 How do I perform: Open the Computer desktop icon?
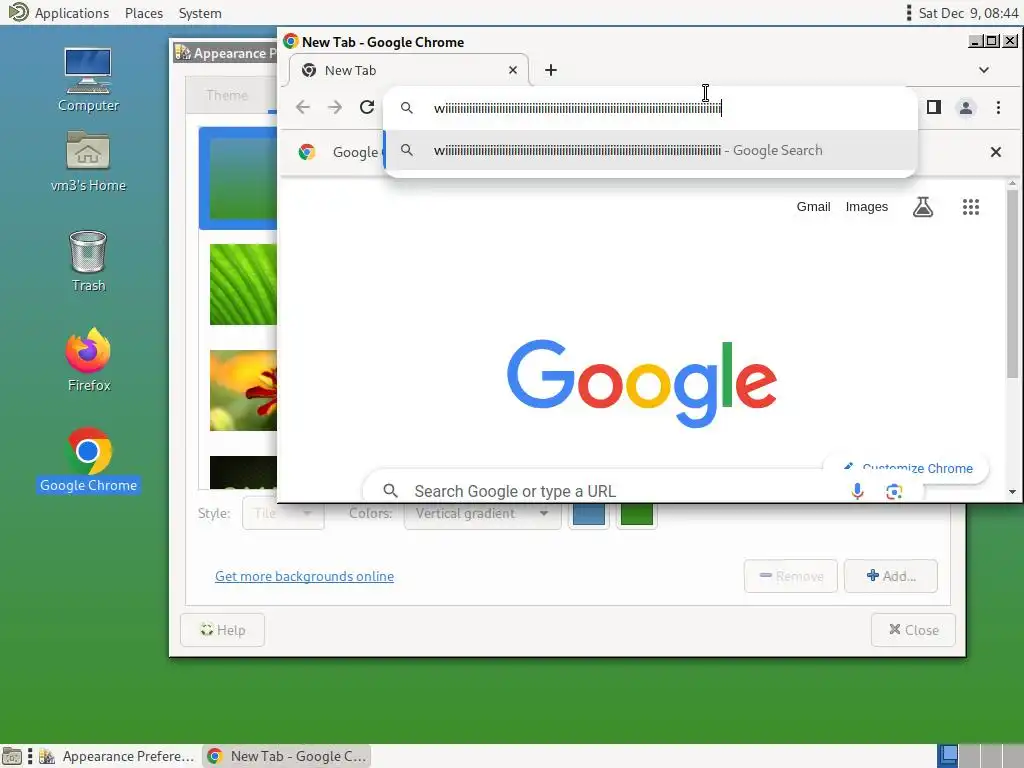click(x=88, y=80)
